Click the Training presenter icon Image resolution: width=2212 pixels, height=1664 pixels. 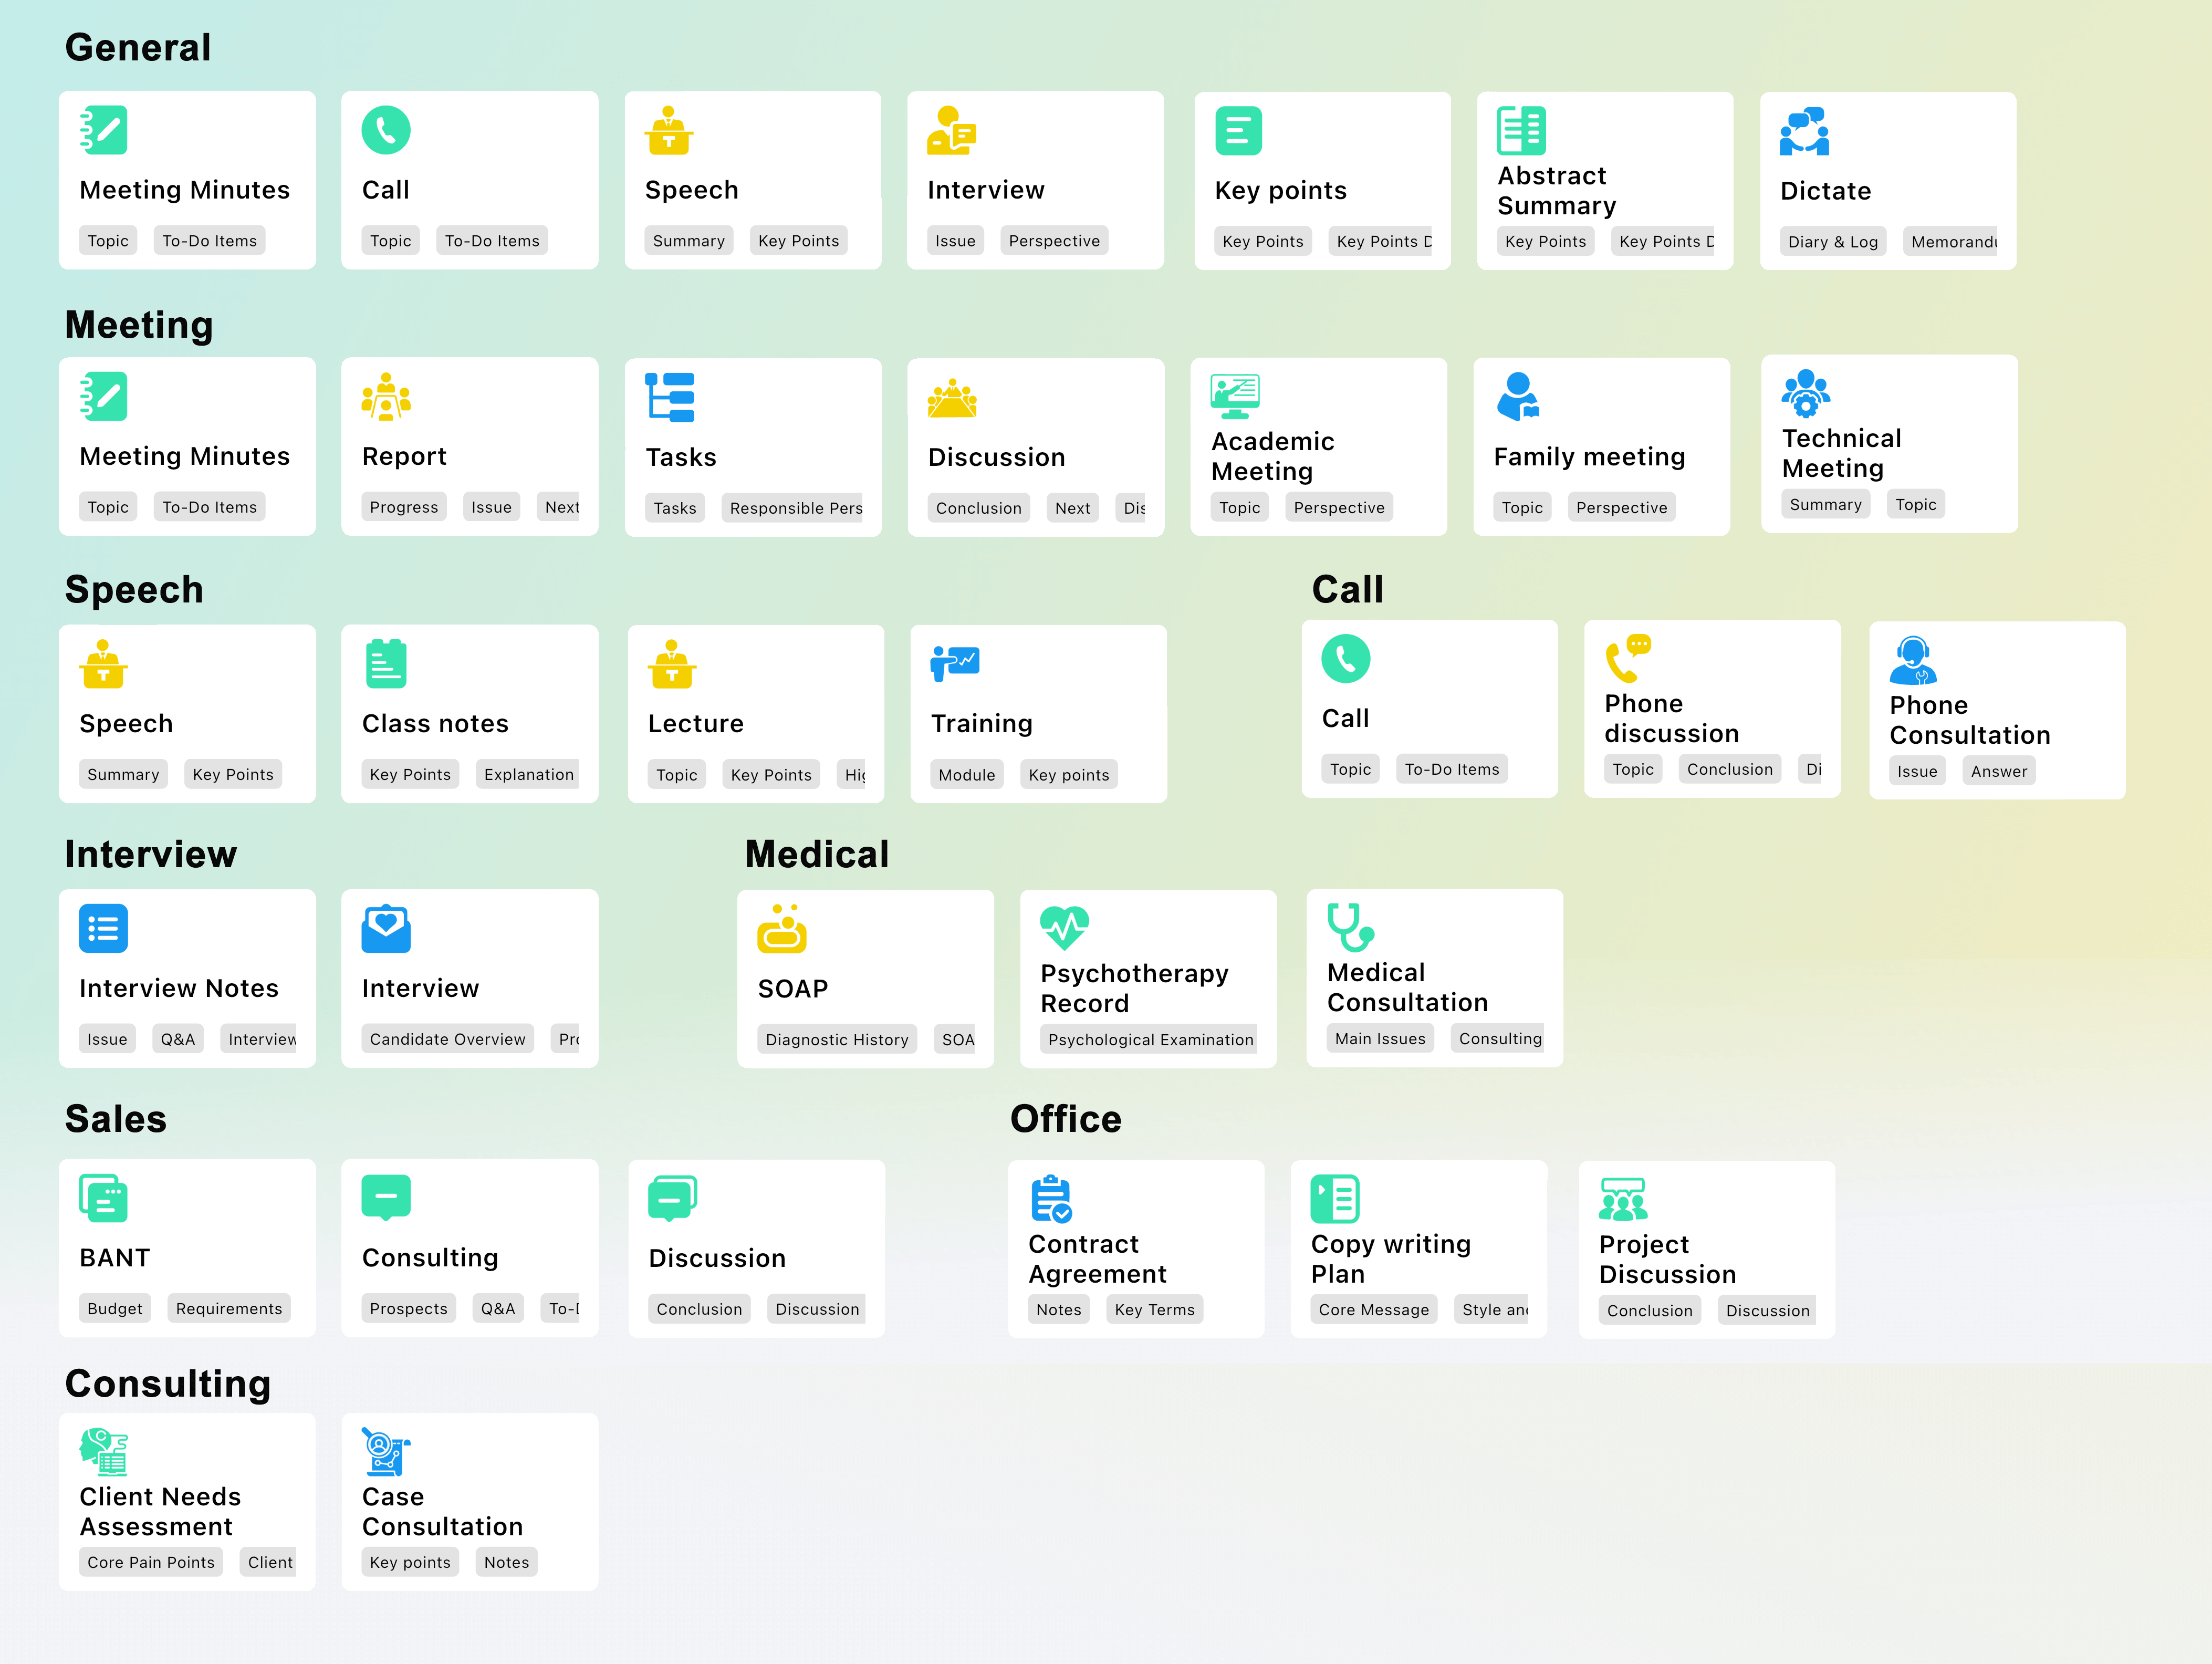[954, 663]
